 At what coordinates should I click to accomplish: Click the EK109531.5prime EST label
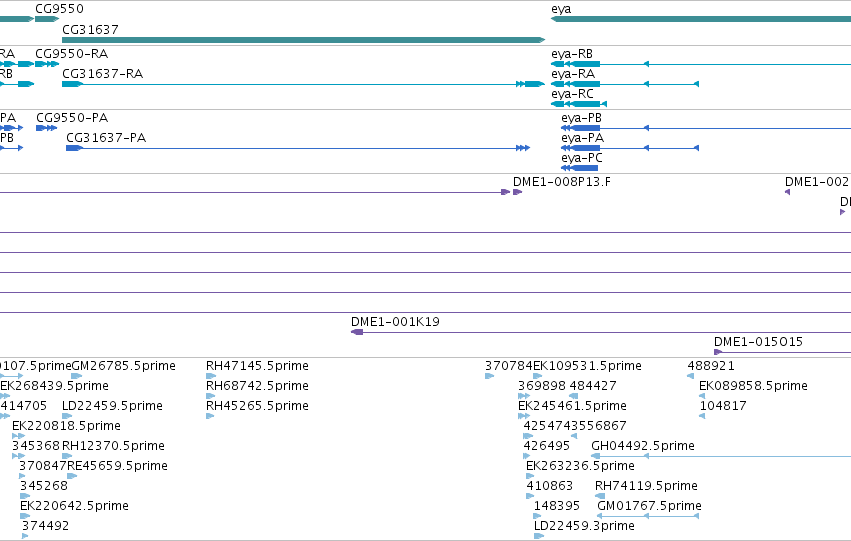coord(587,366)
